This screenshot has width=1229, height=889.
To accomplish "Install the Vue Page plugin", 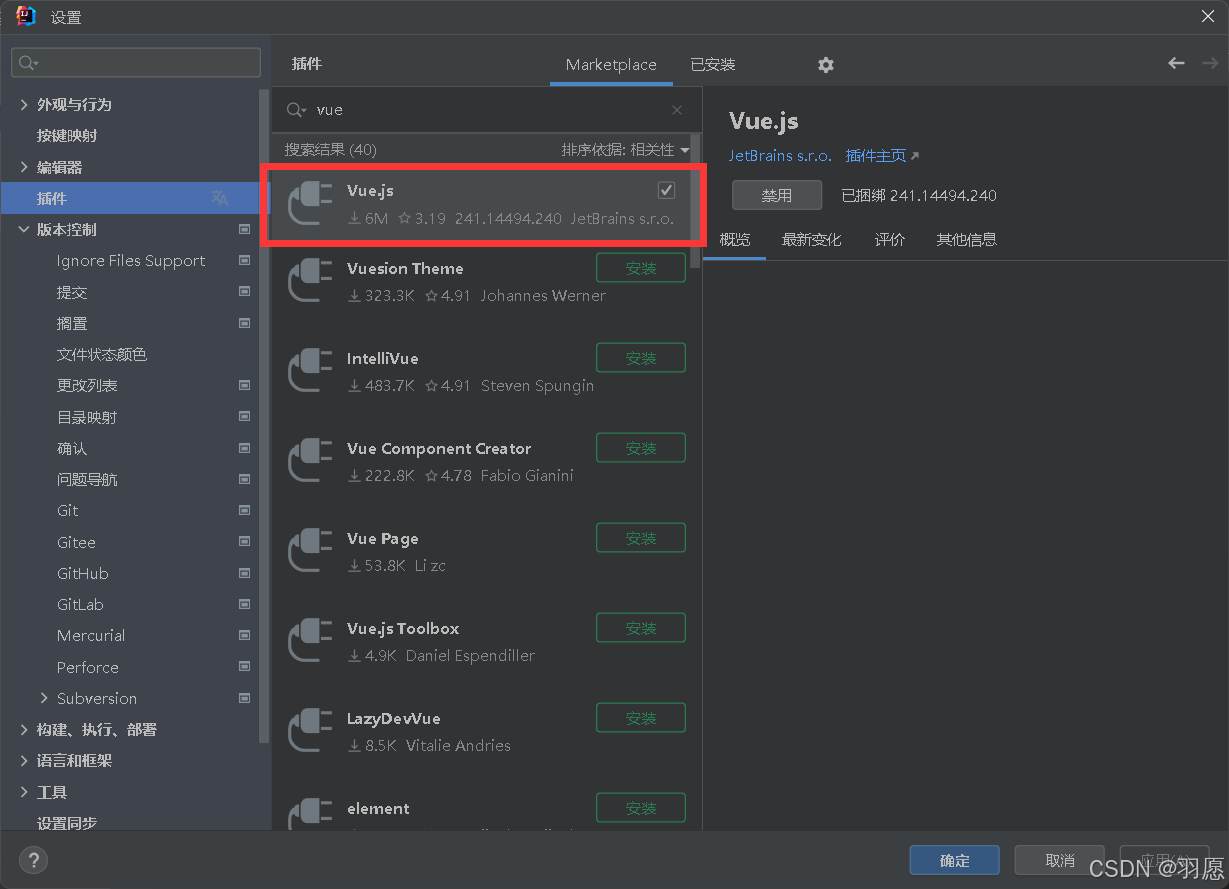I will (x=641, y=538).
